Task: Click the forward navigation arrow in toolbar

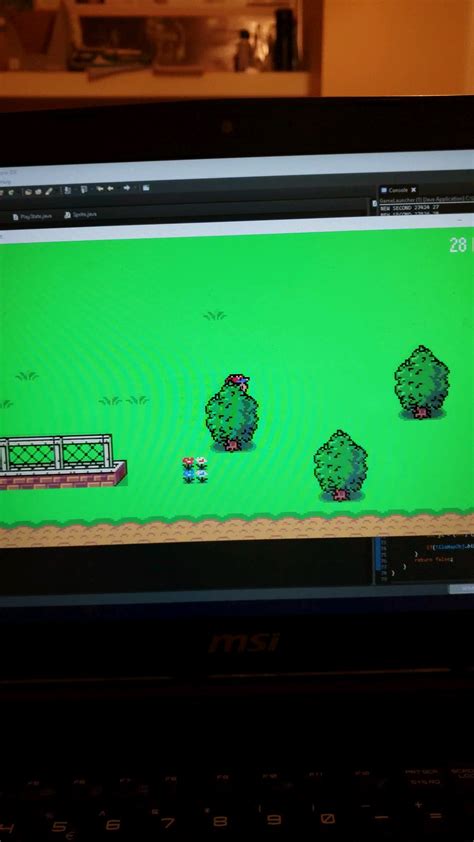Action: pos(127,188)
